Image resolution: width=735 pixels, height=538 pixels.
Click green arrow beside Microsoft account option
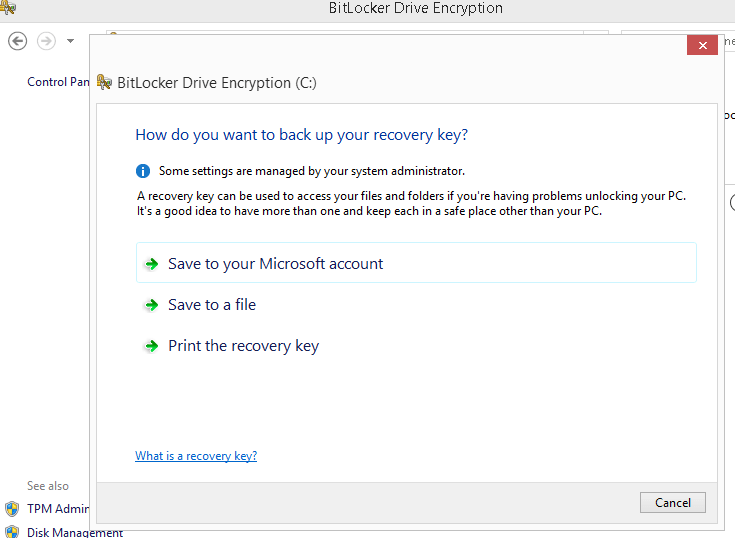click(151, 264)
